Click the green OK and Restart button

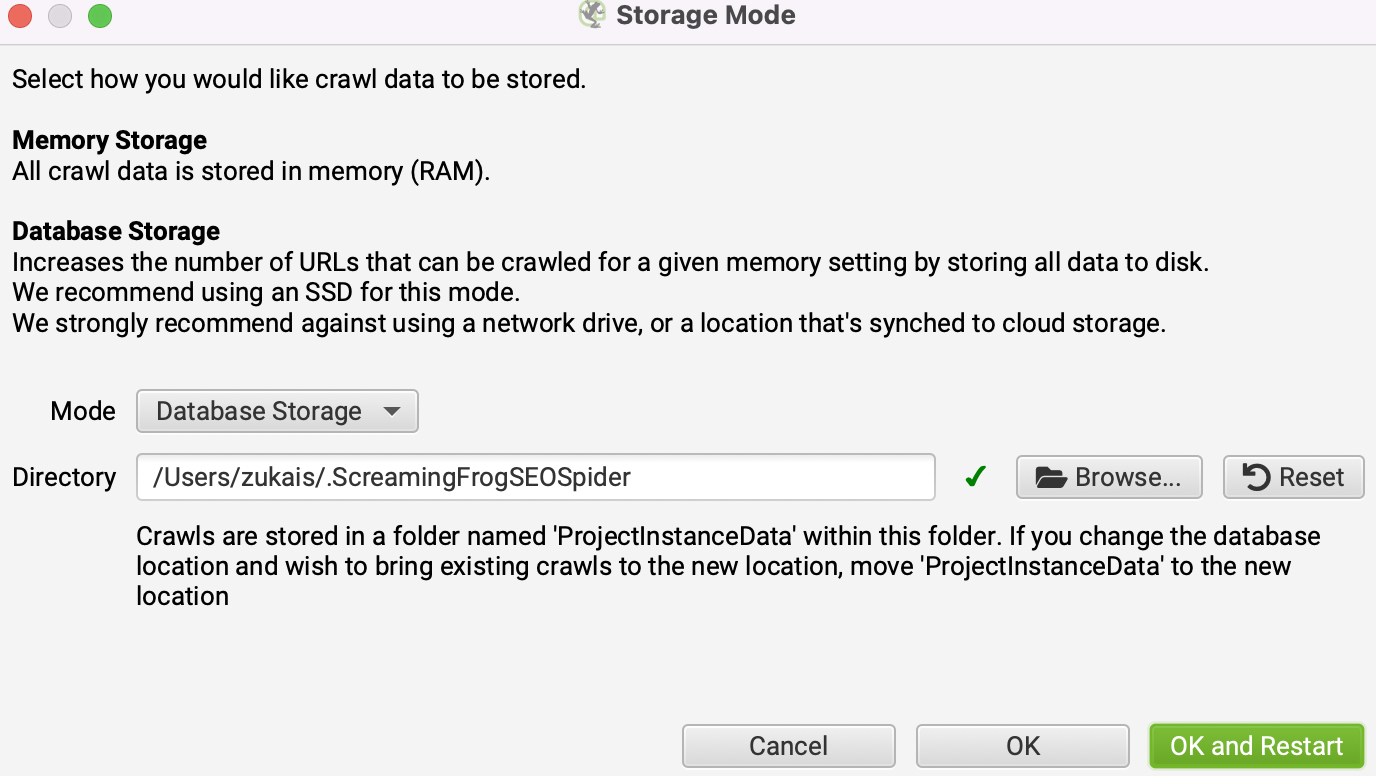1256,746
